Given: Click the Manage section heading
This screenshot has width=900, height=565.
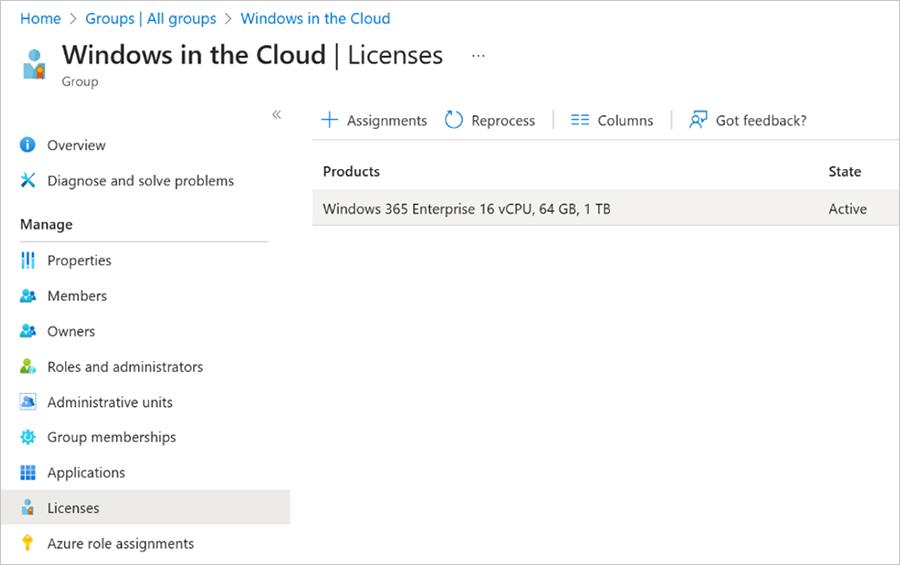Looking at the screenshot, I should pos(46,225).
